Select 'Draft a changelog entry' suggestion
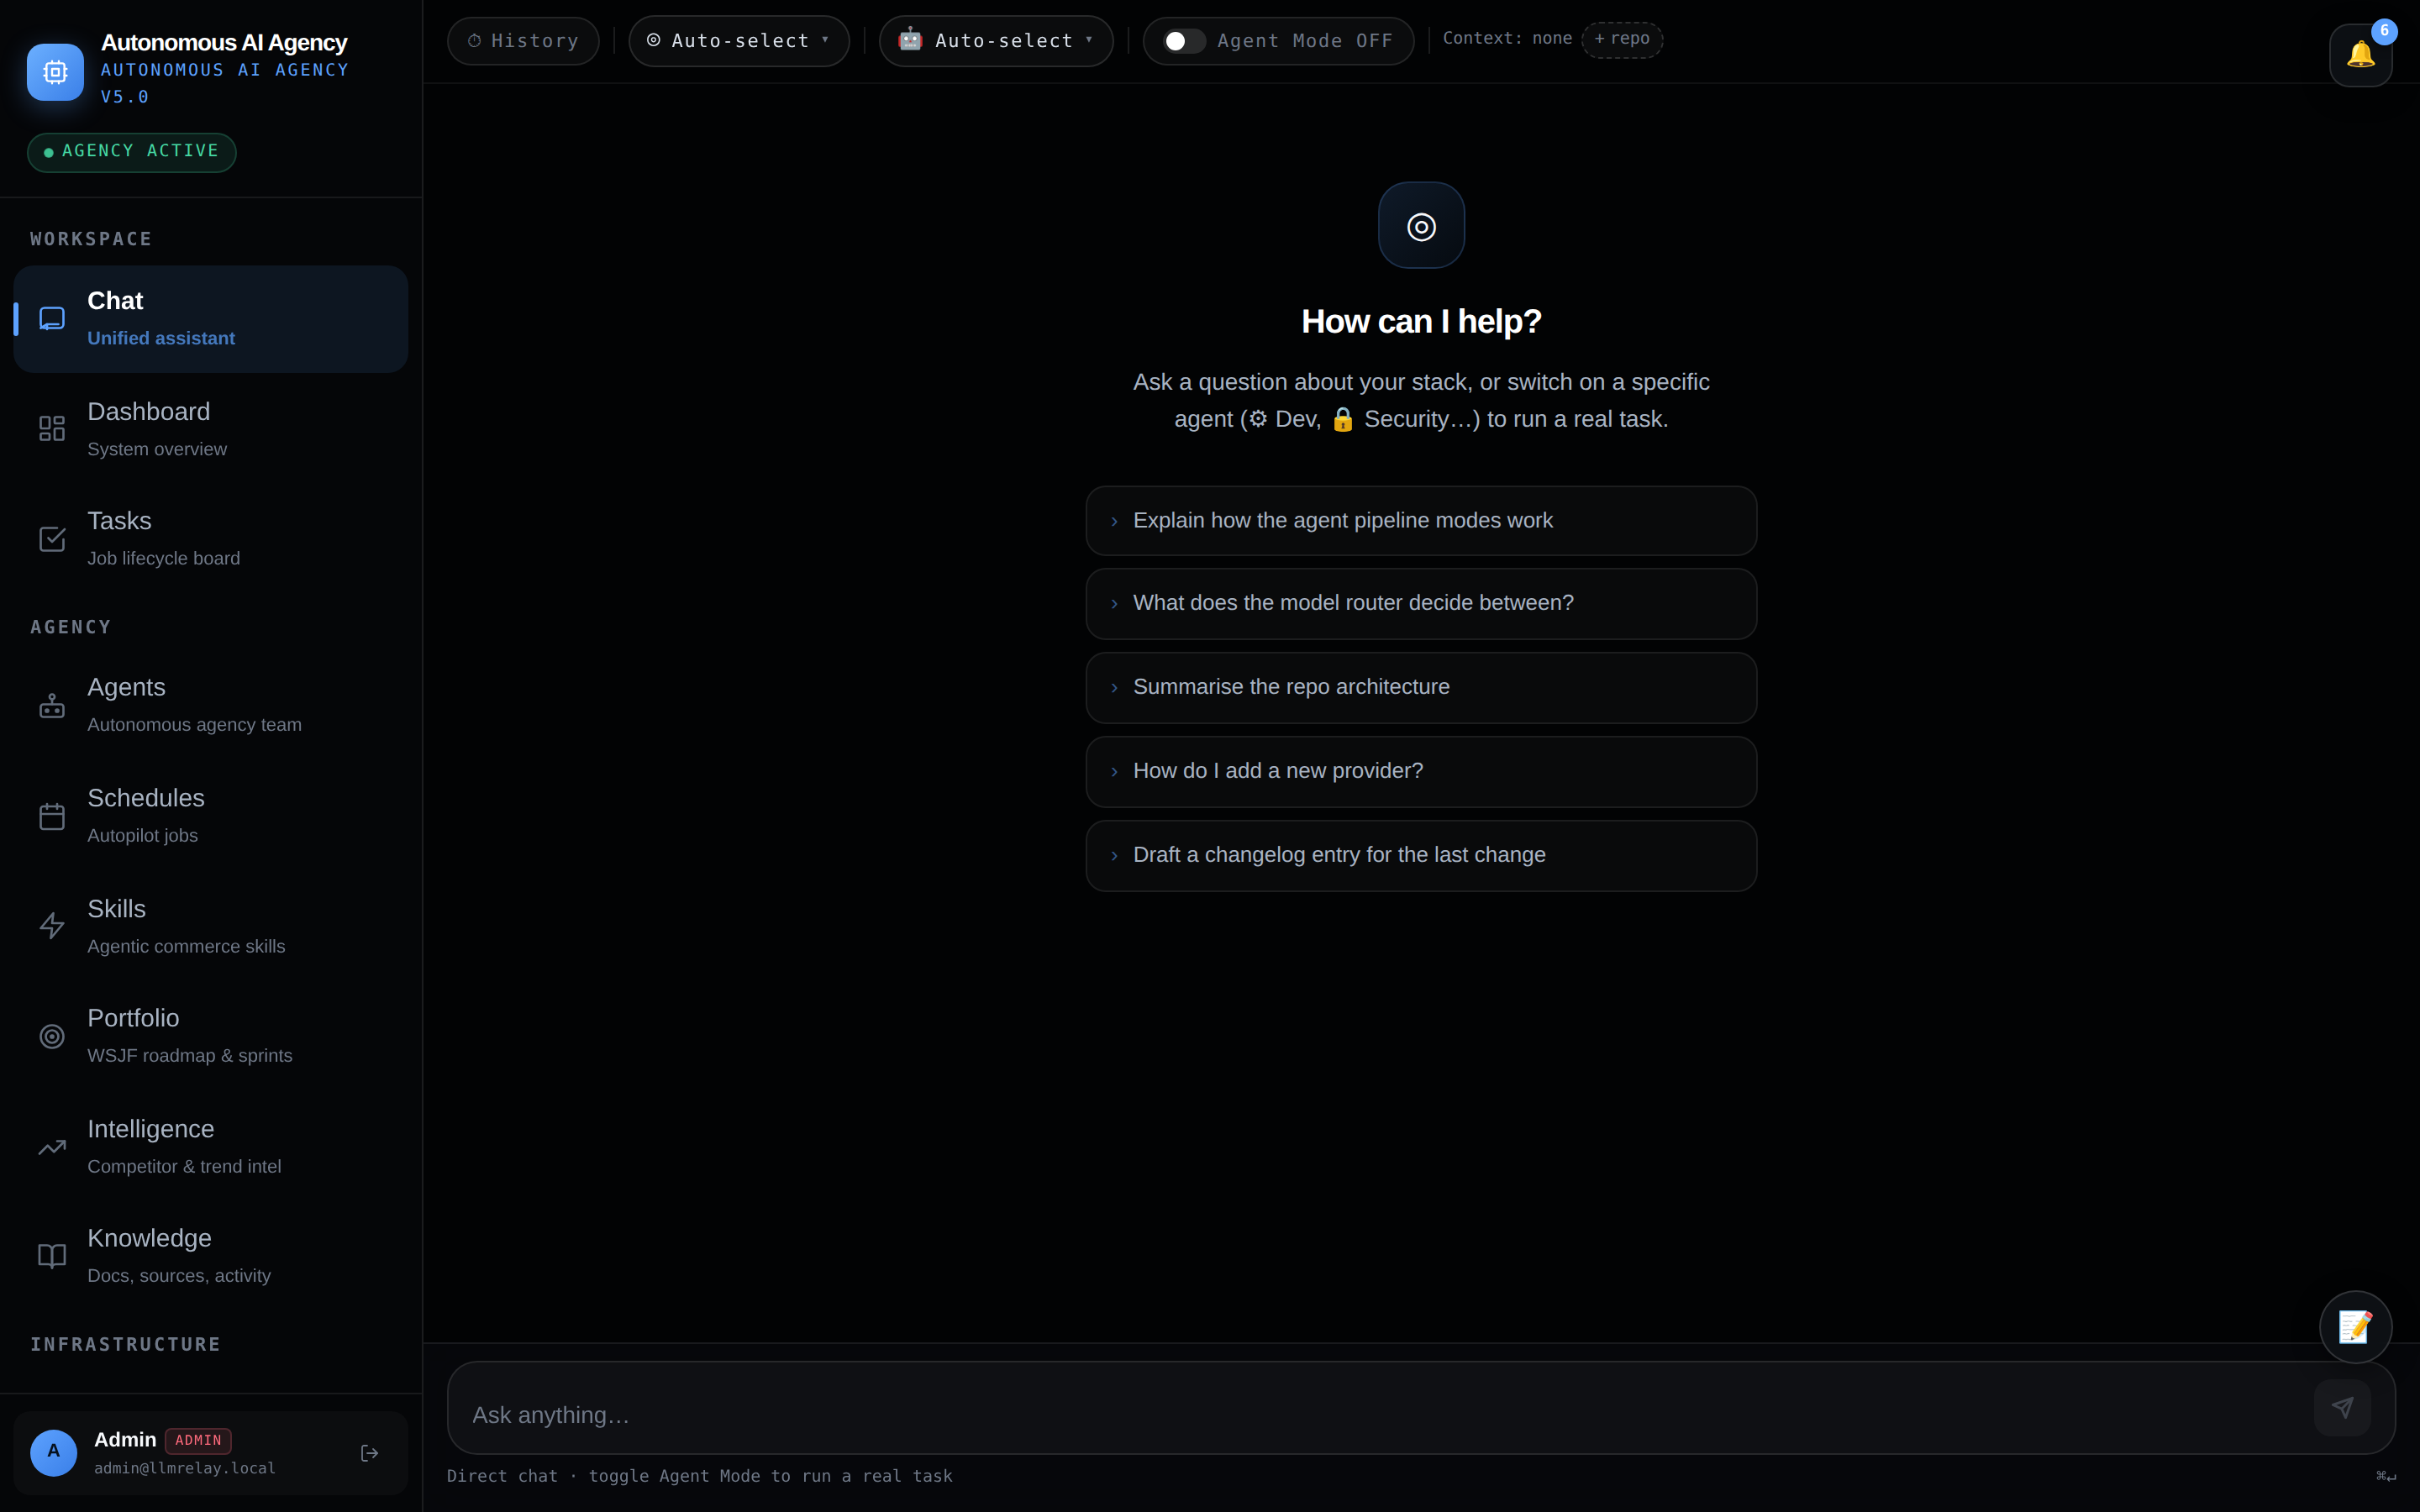 coord(1421,856)
